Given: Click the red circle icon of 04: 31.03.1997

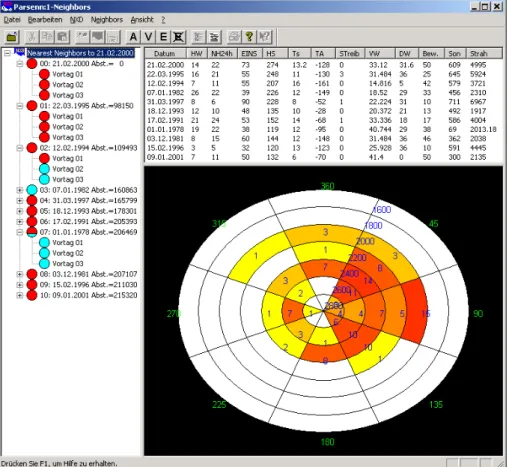Looking at the screenshot, I should [x=32, y=200].
